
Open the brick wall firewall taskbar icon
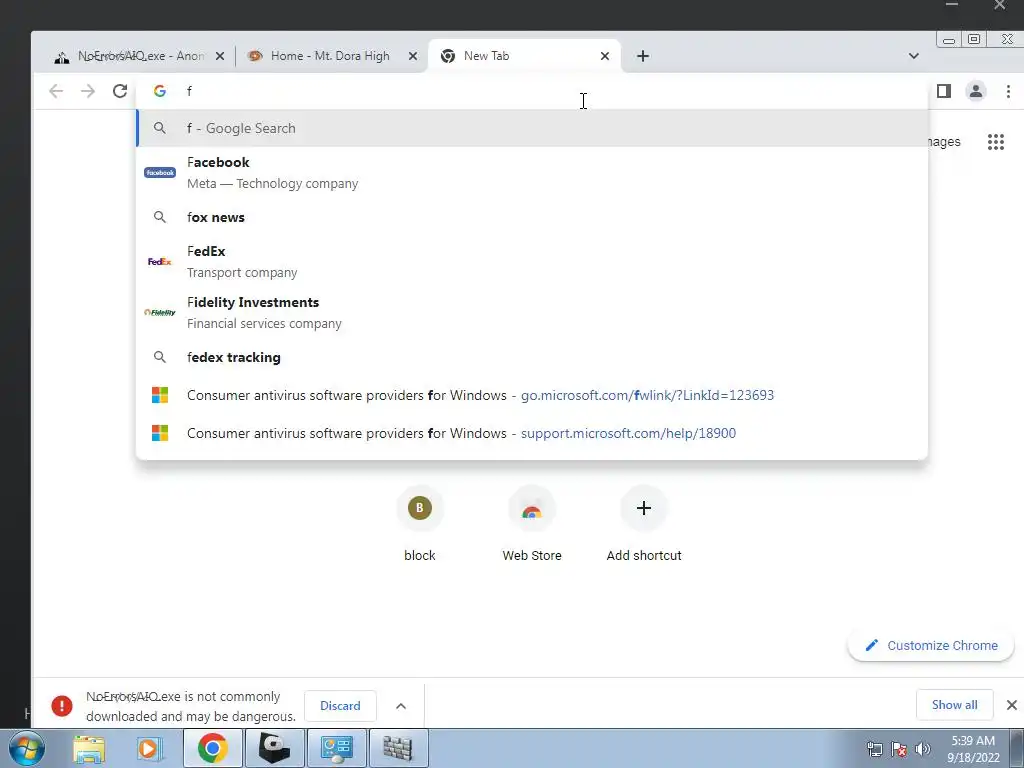(x=398, y=748)
